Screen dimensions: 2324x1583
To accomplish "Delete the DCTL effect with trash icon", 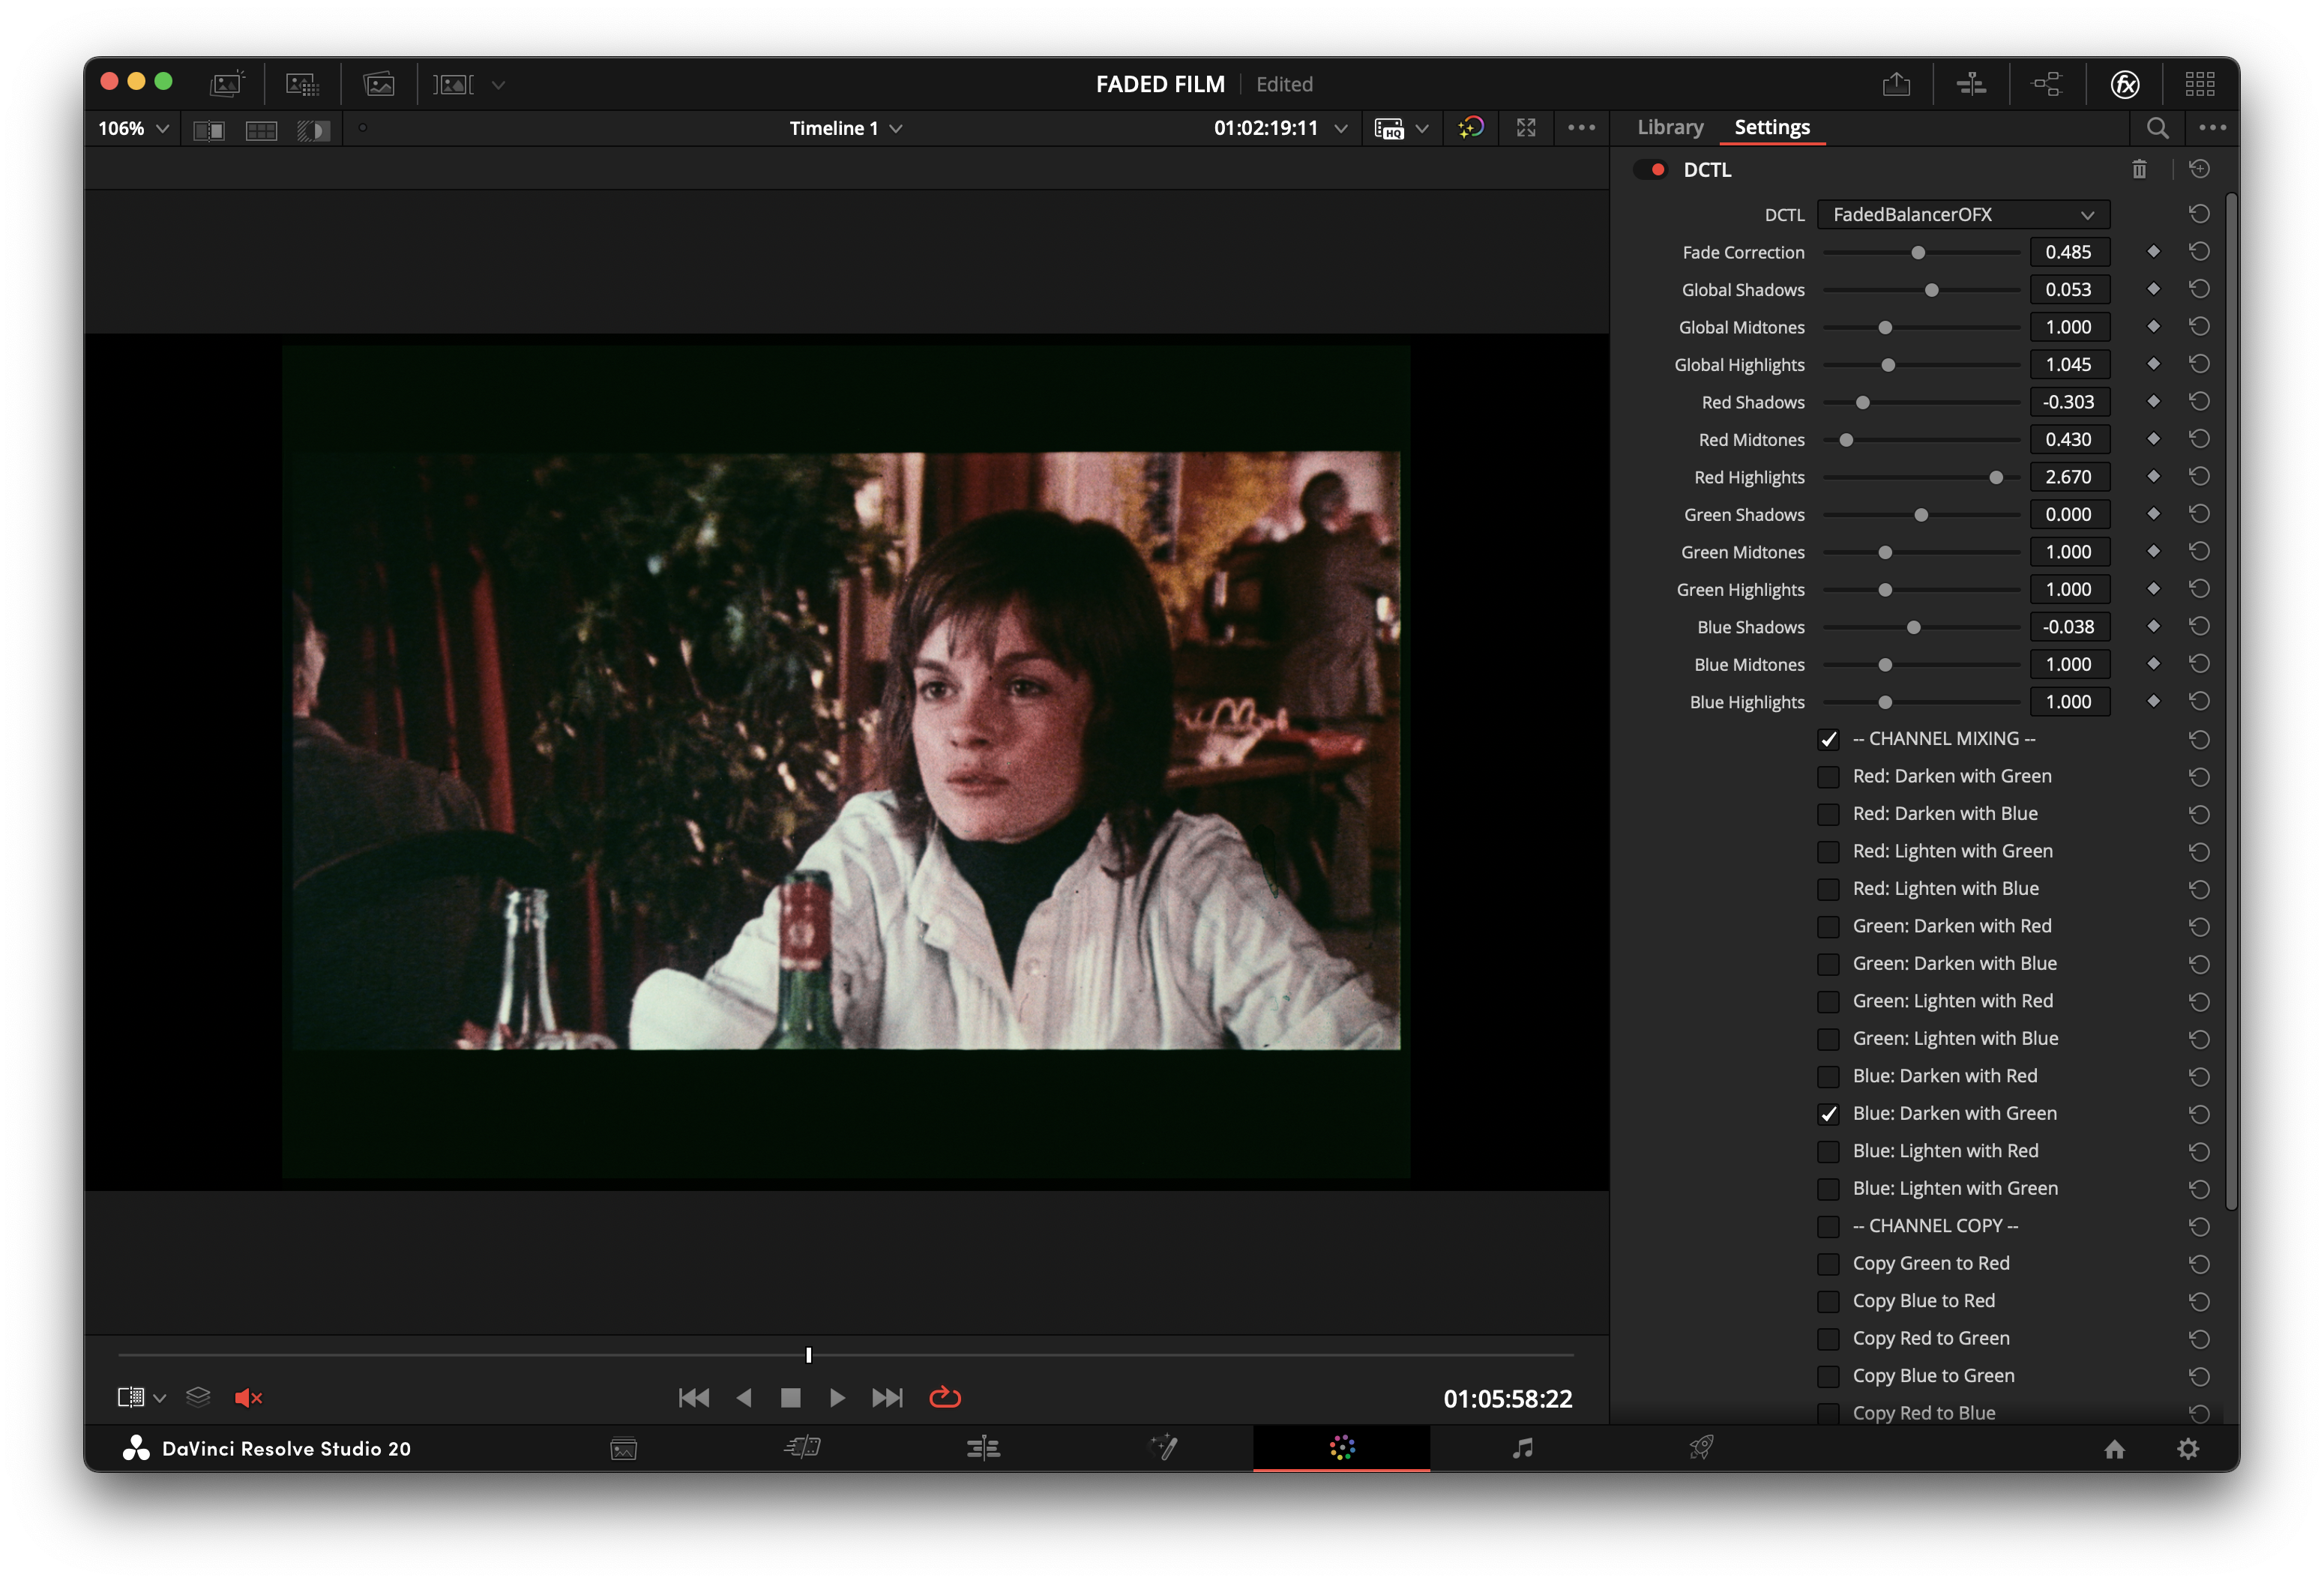I will point(2139,169).
